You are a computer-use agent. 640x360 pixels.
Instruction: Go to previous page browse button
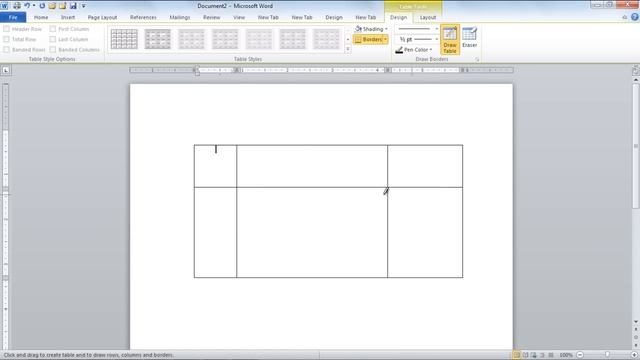pyautogui.click(x=636, y=329)
